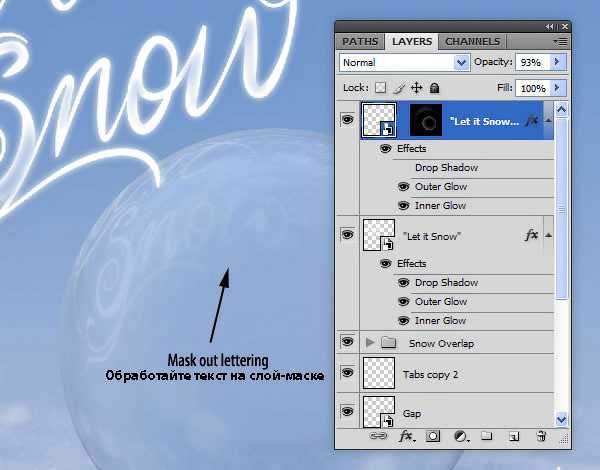The image size is (600, 470).
Task: Hide the selected "Let it Snow..." top layer
Action: [347, 120]
